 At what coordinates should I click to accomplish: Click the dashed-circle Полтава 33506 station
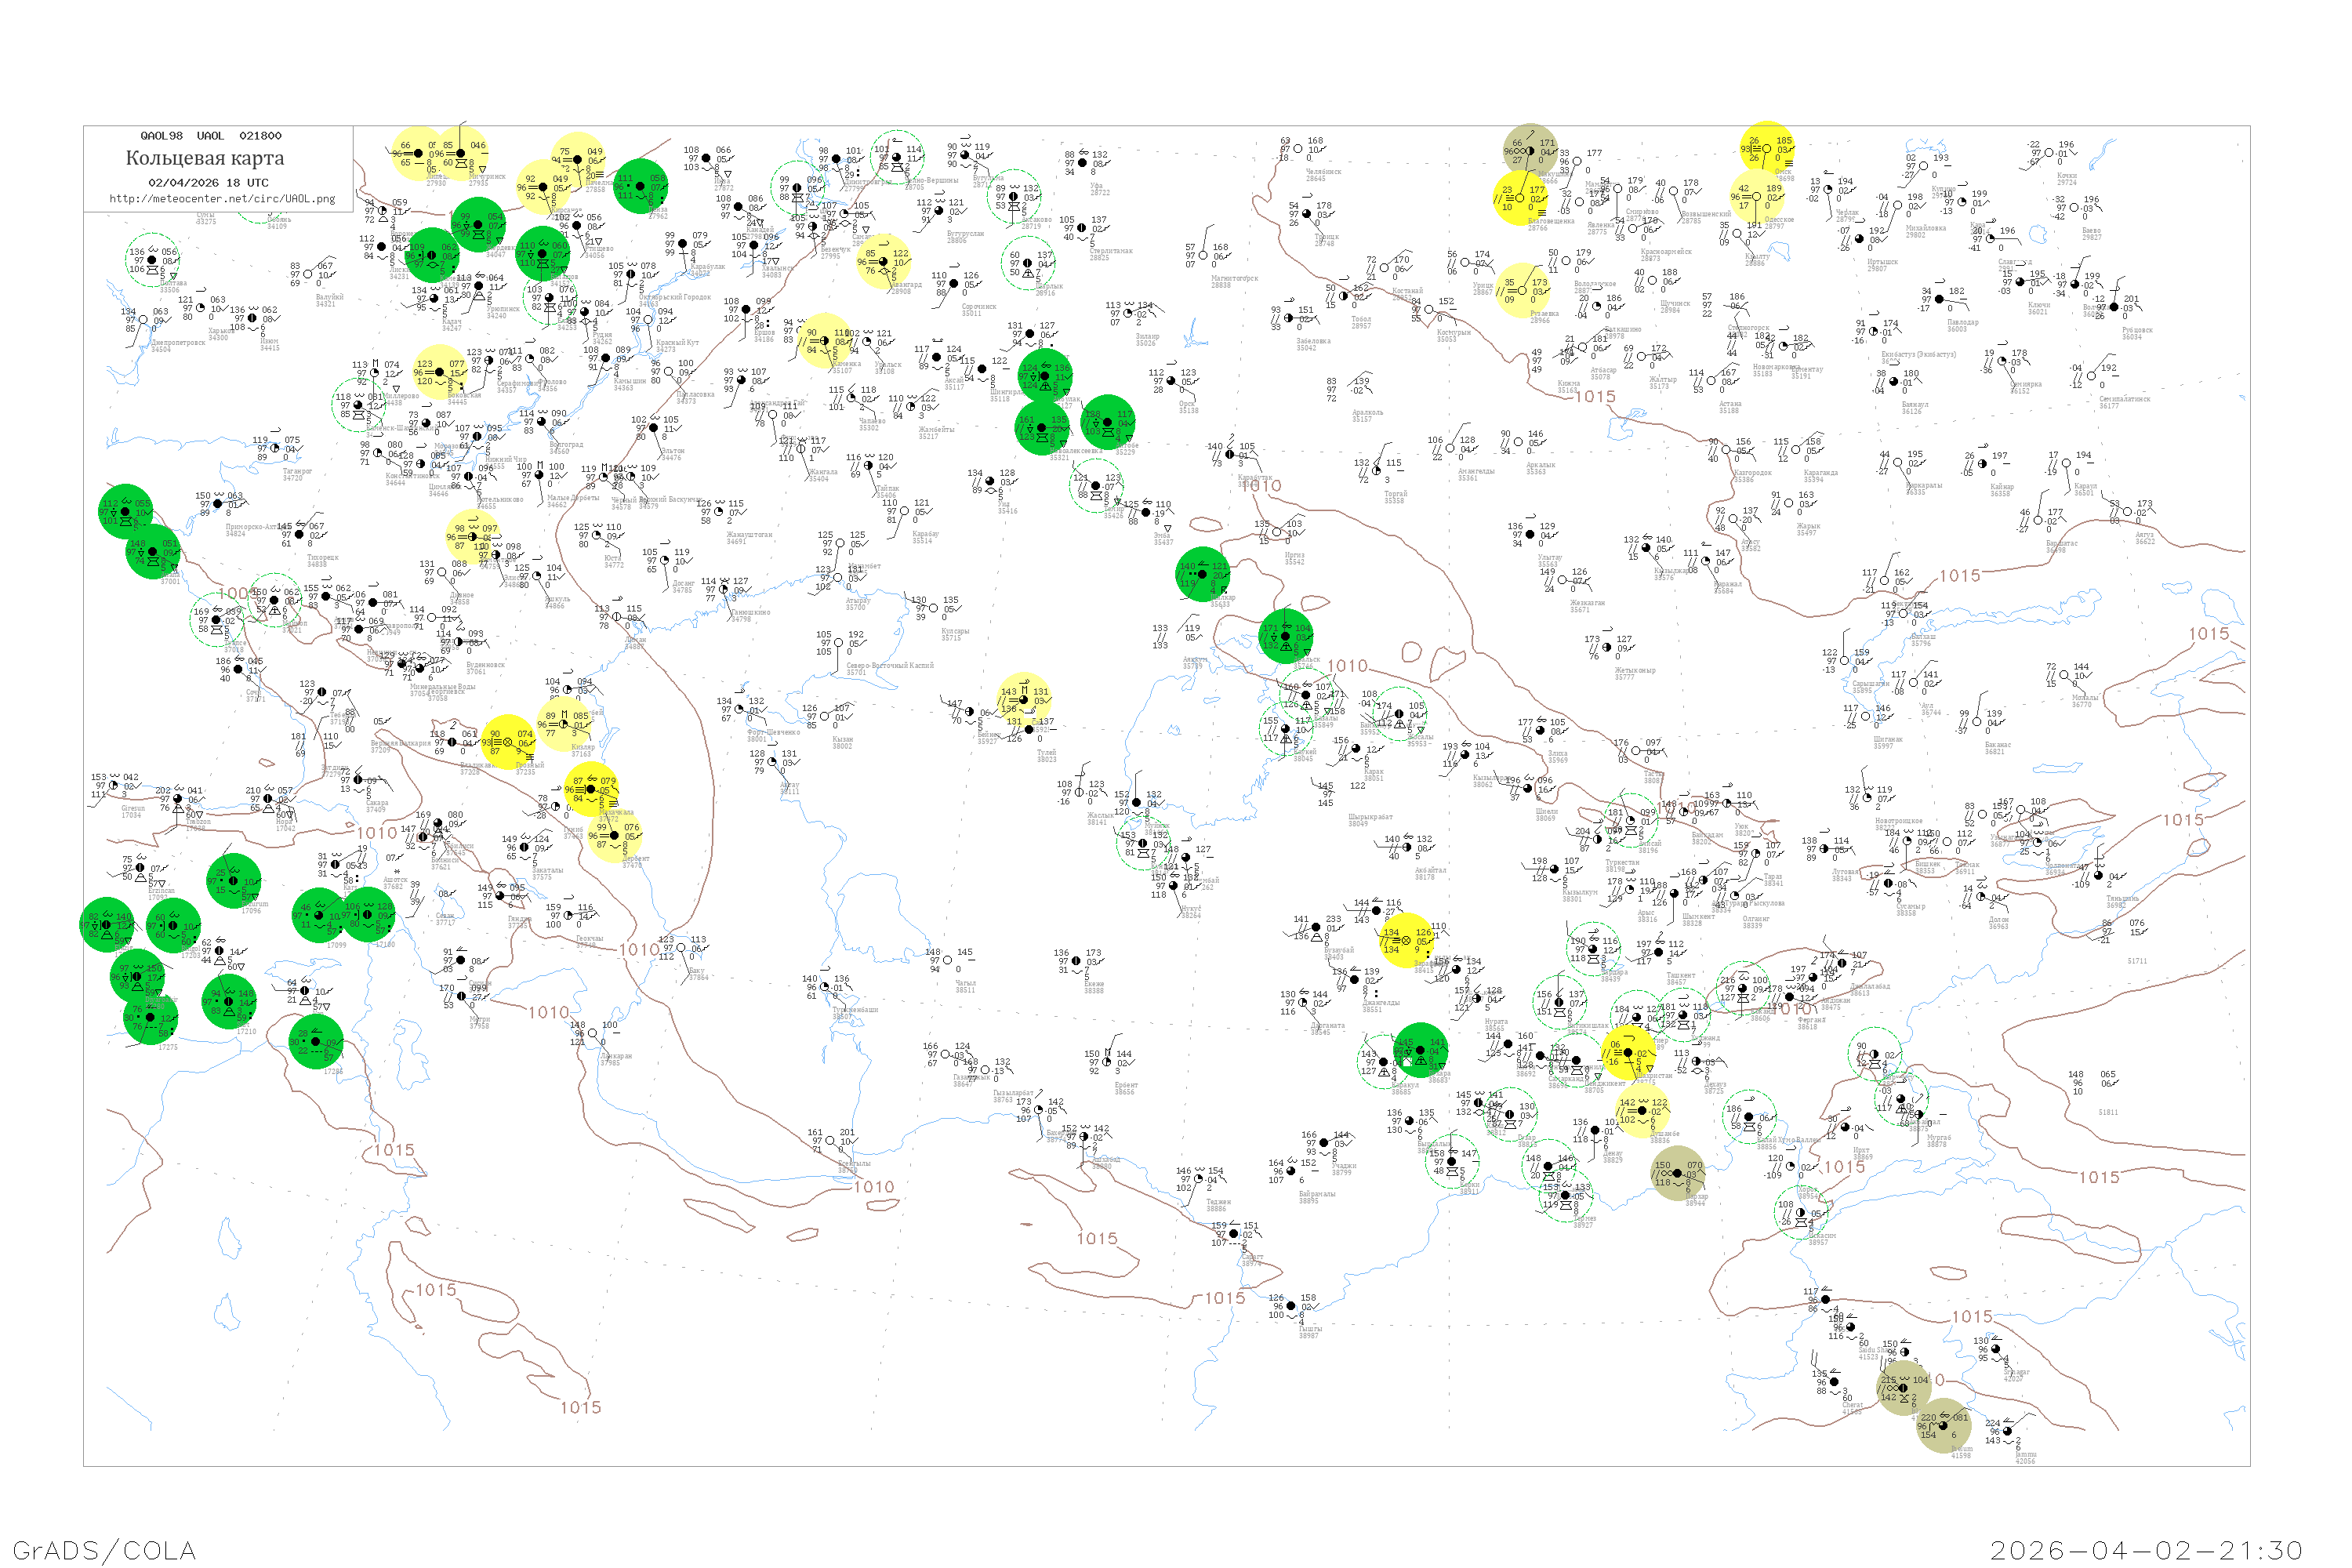152,260
